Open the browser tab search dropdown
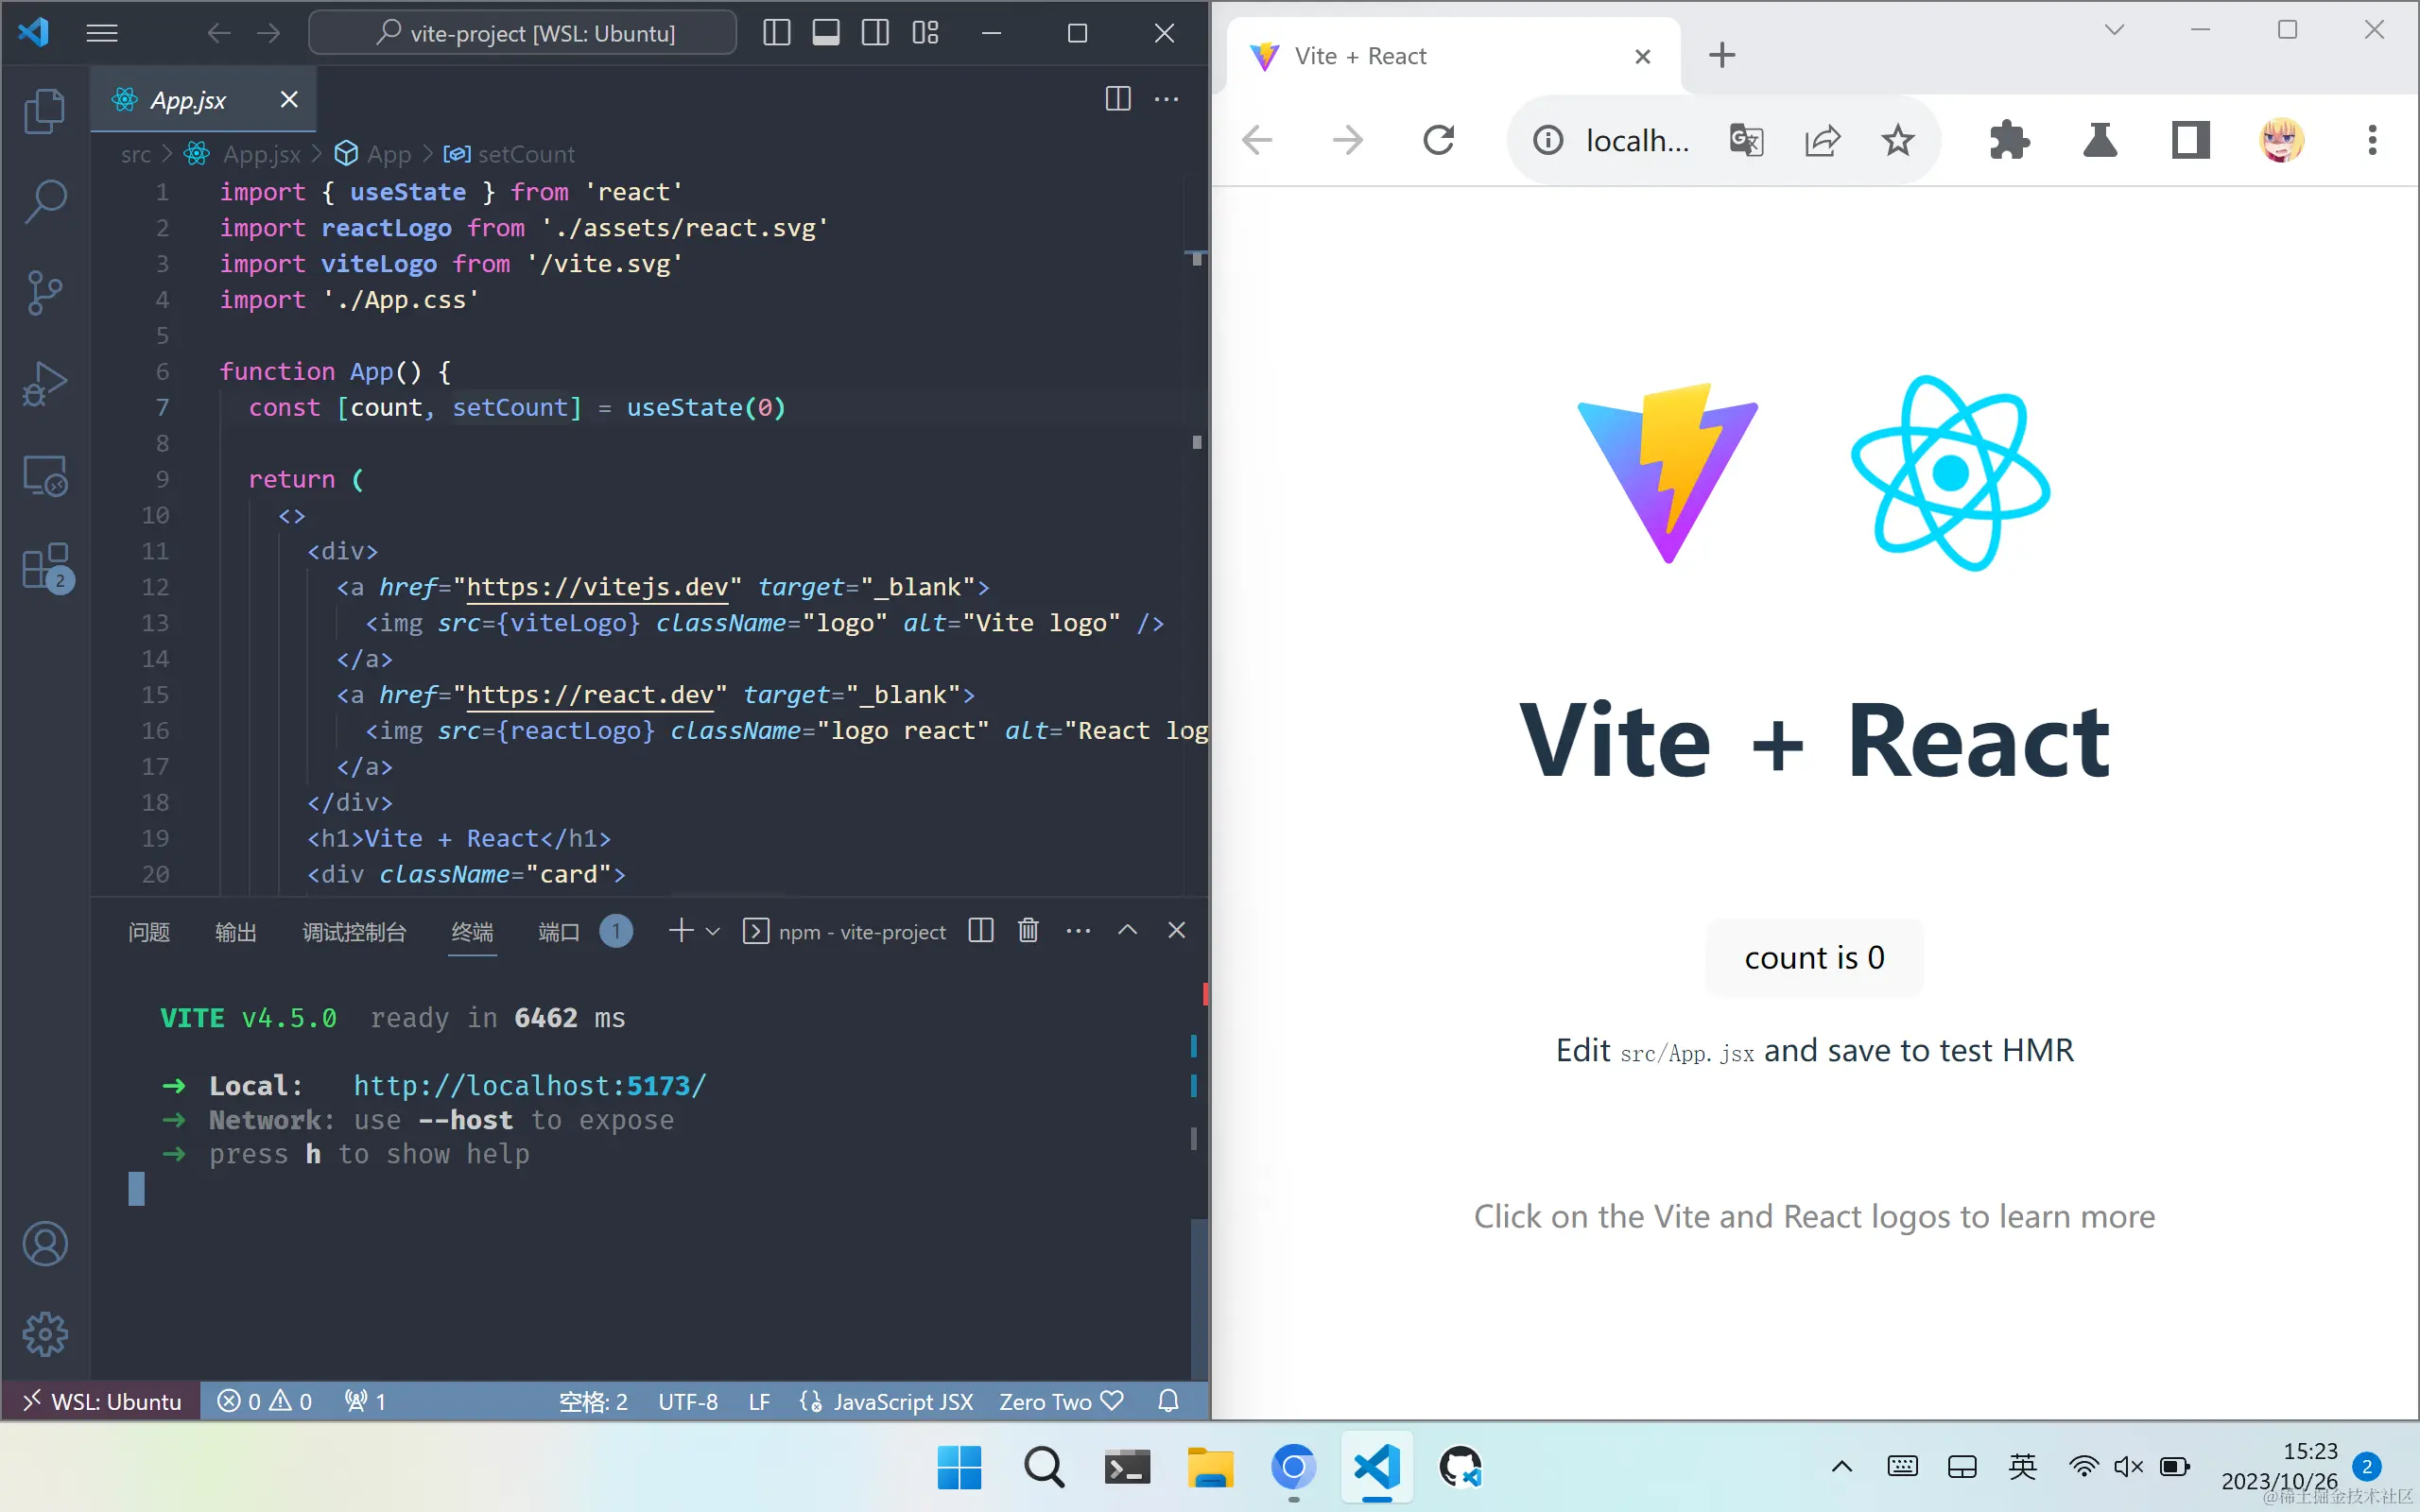The image size is (2420, 1512). (2113, 30)
